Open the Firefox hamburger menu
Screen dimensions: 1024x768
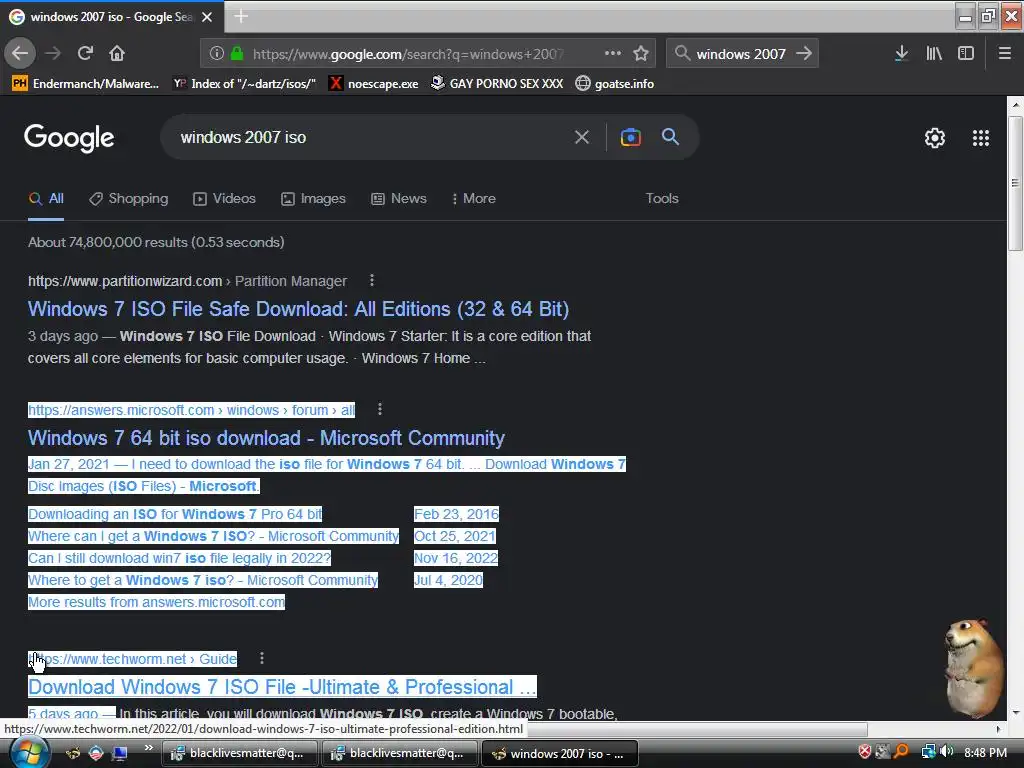[1005, 54]
